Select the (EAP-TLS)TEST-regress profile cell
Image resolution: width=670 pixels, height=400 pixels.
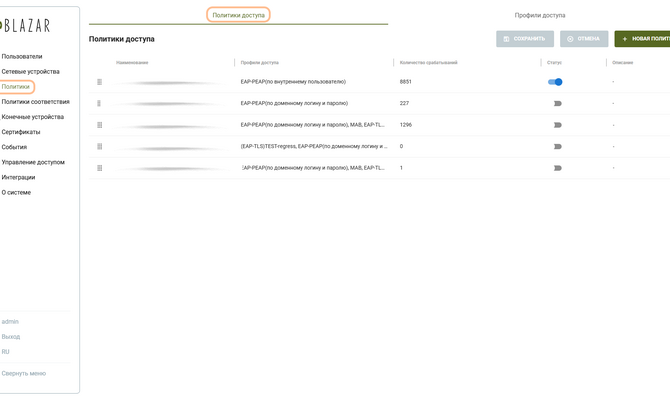(x=314, y=146)
